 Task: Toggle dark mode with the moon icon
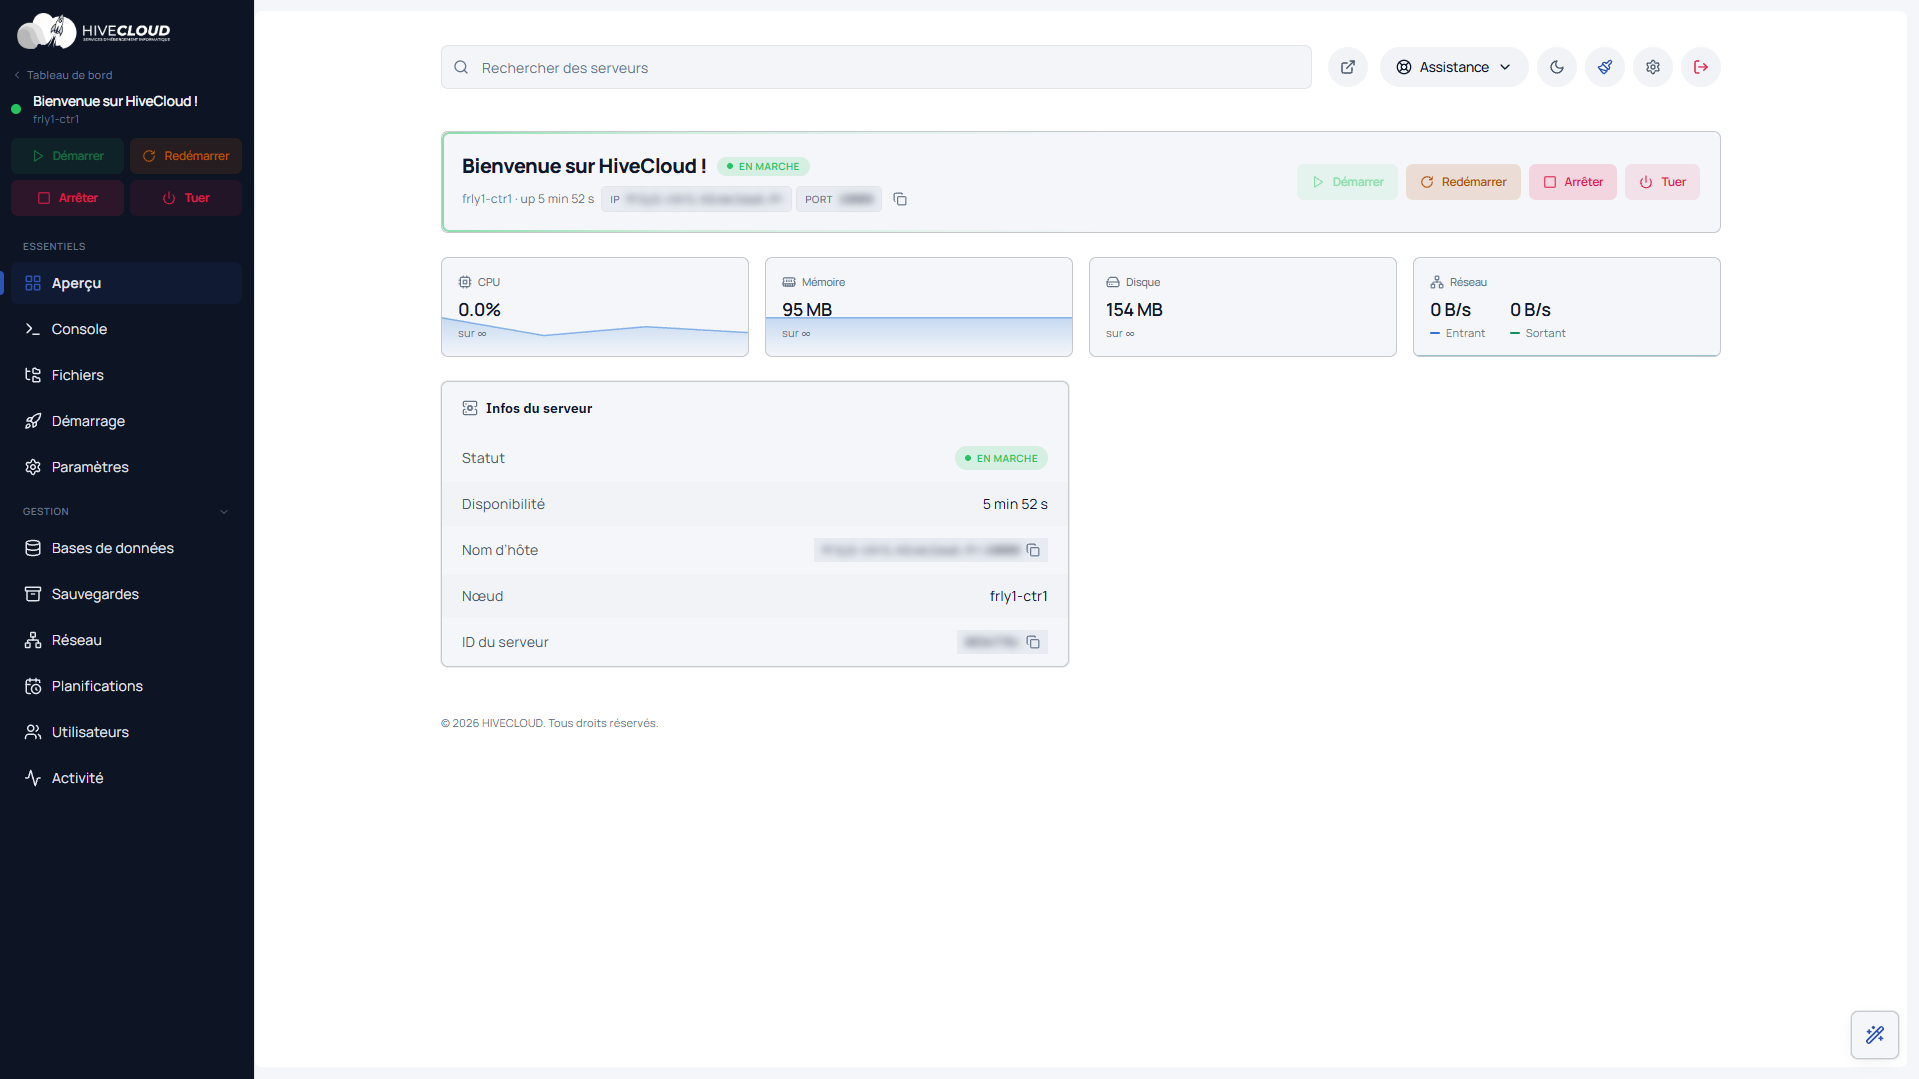(x=1557, y=67)
